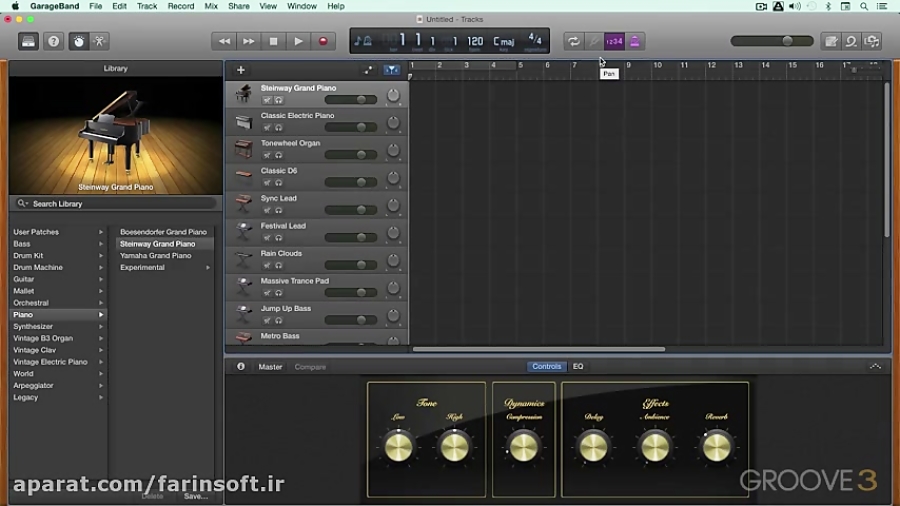Switch to the Controls tab

pyautogui.click(x=546, y=367)
